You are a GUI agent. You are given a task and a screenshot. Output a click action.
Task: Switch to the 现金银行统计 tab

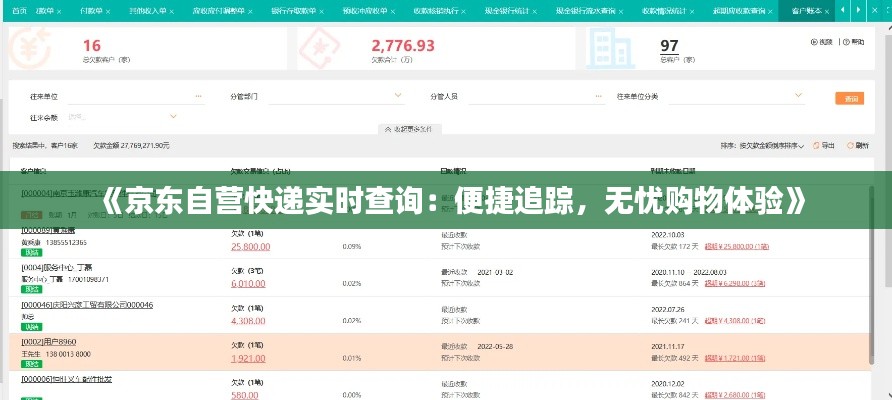click(507, 11)
